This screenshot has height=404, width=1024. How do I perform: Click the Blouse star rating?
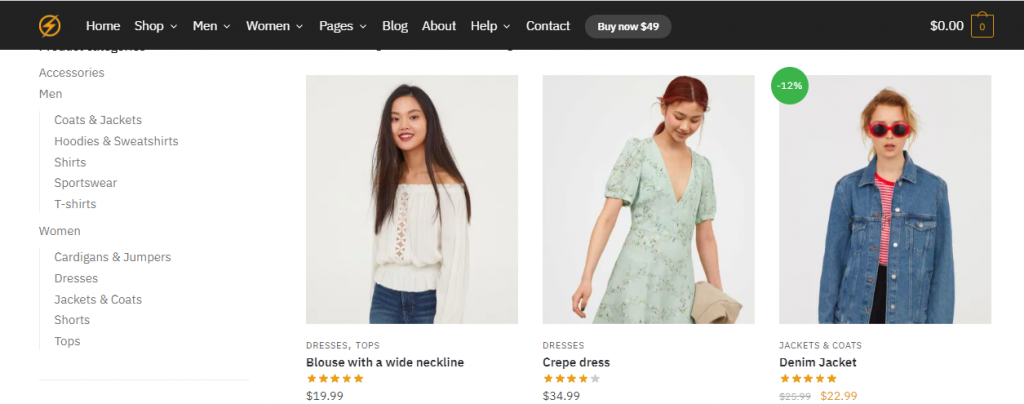click(335, 379)
